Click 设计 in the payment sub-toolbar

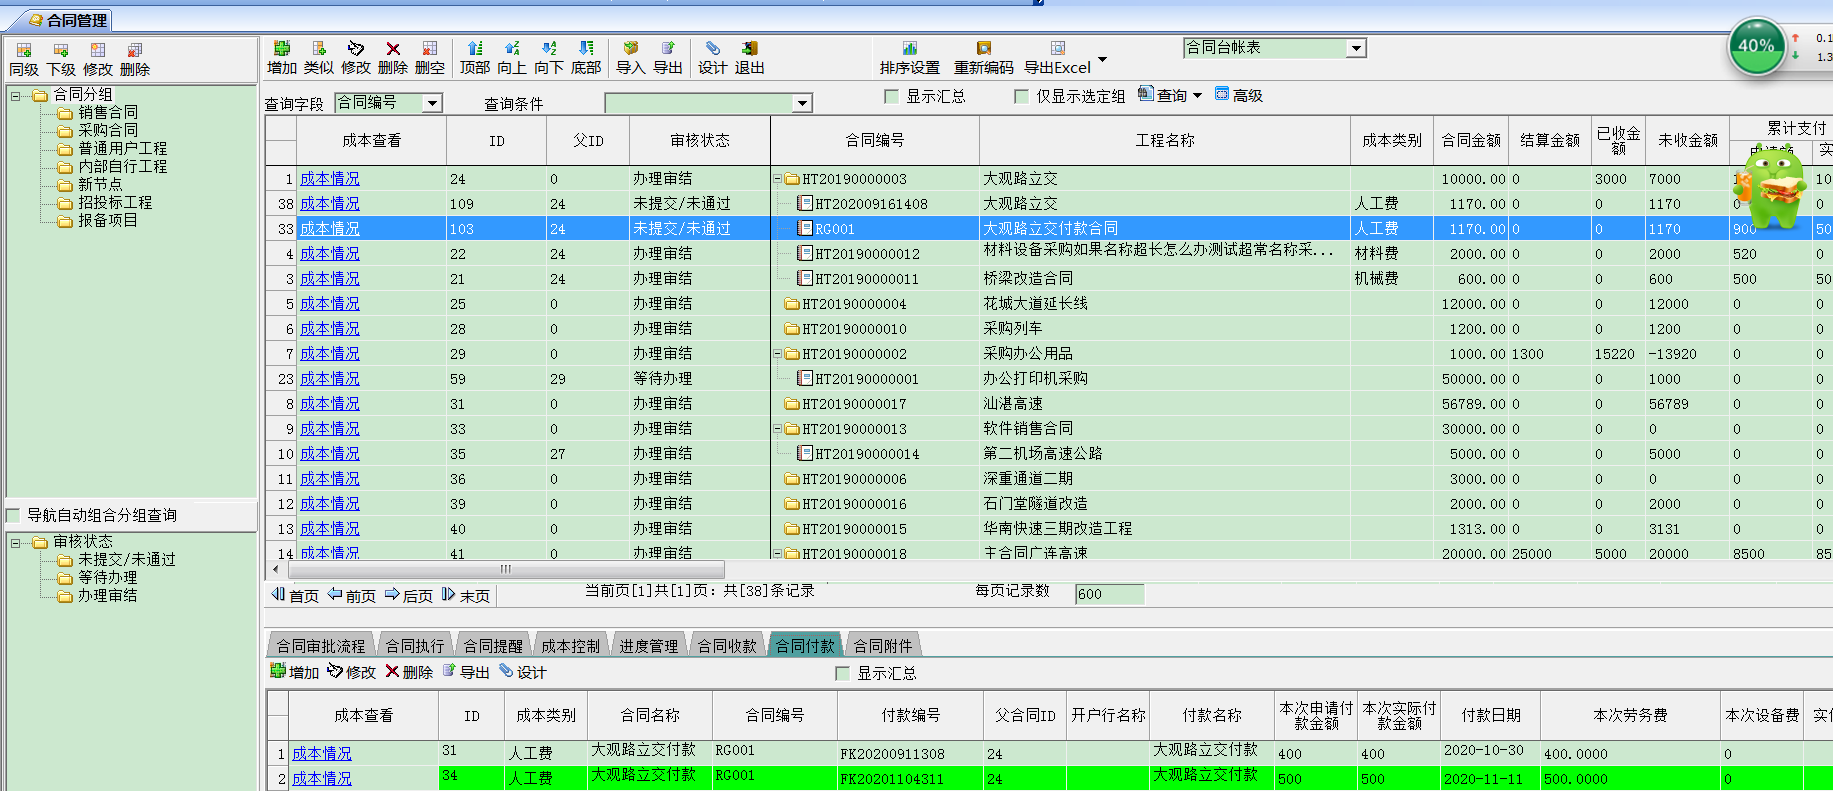(x=523, y=672)
